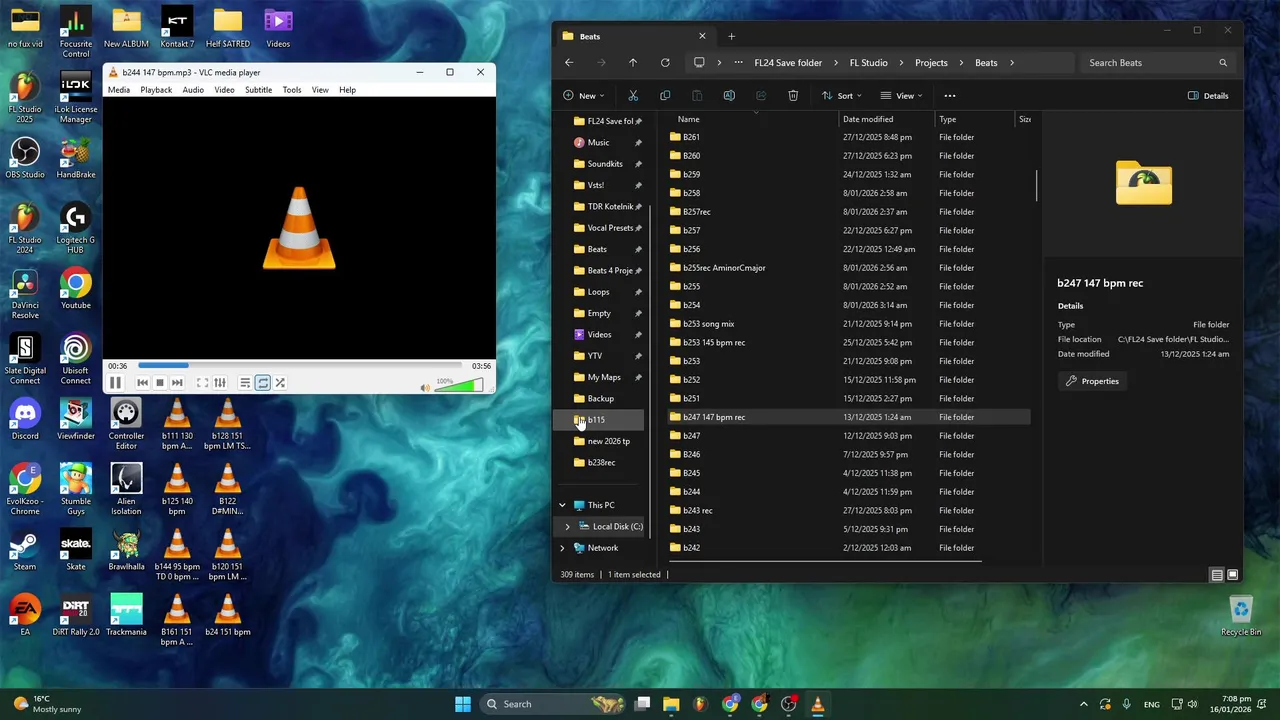
Task: Click FL24 Save folder breadcrumb
Action: [788, 63]
